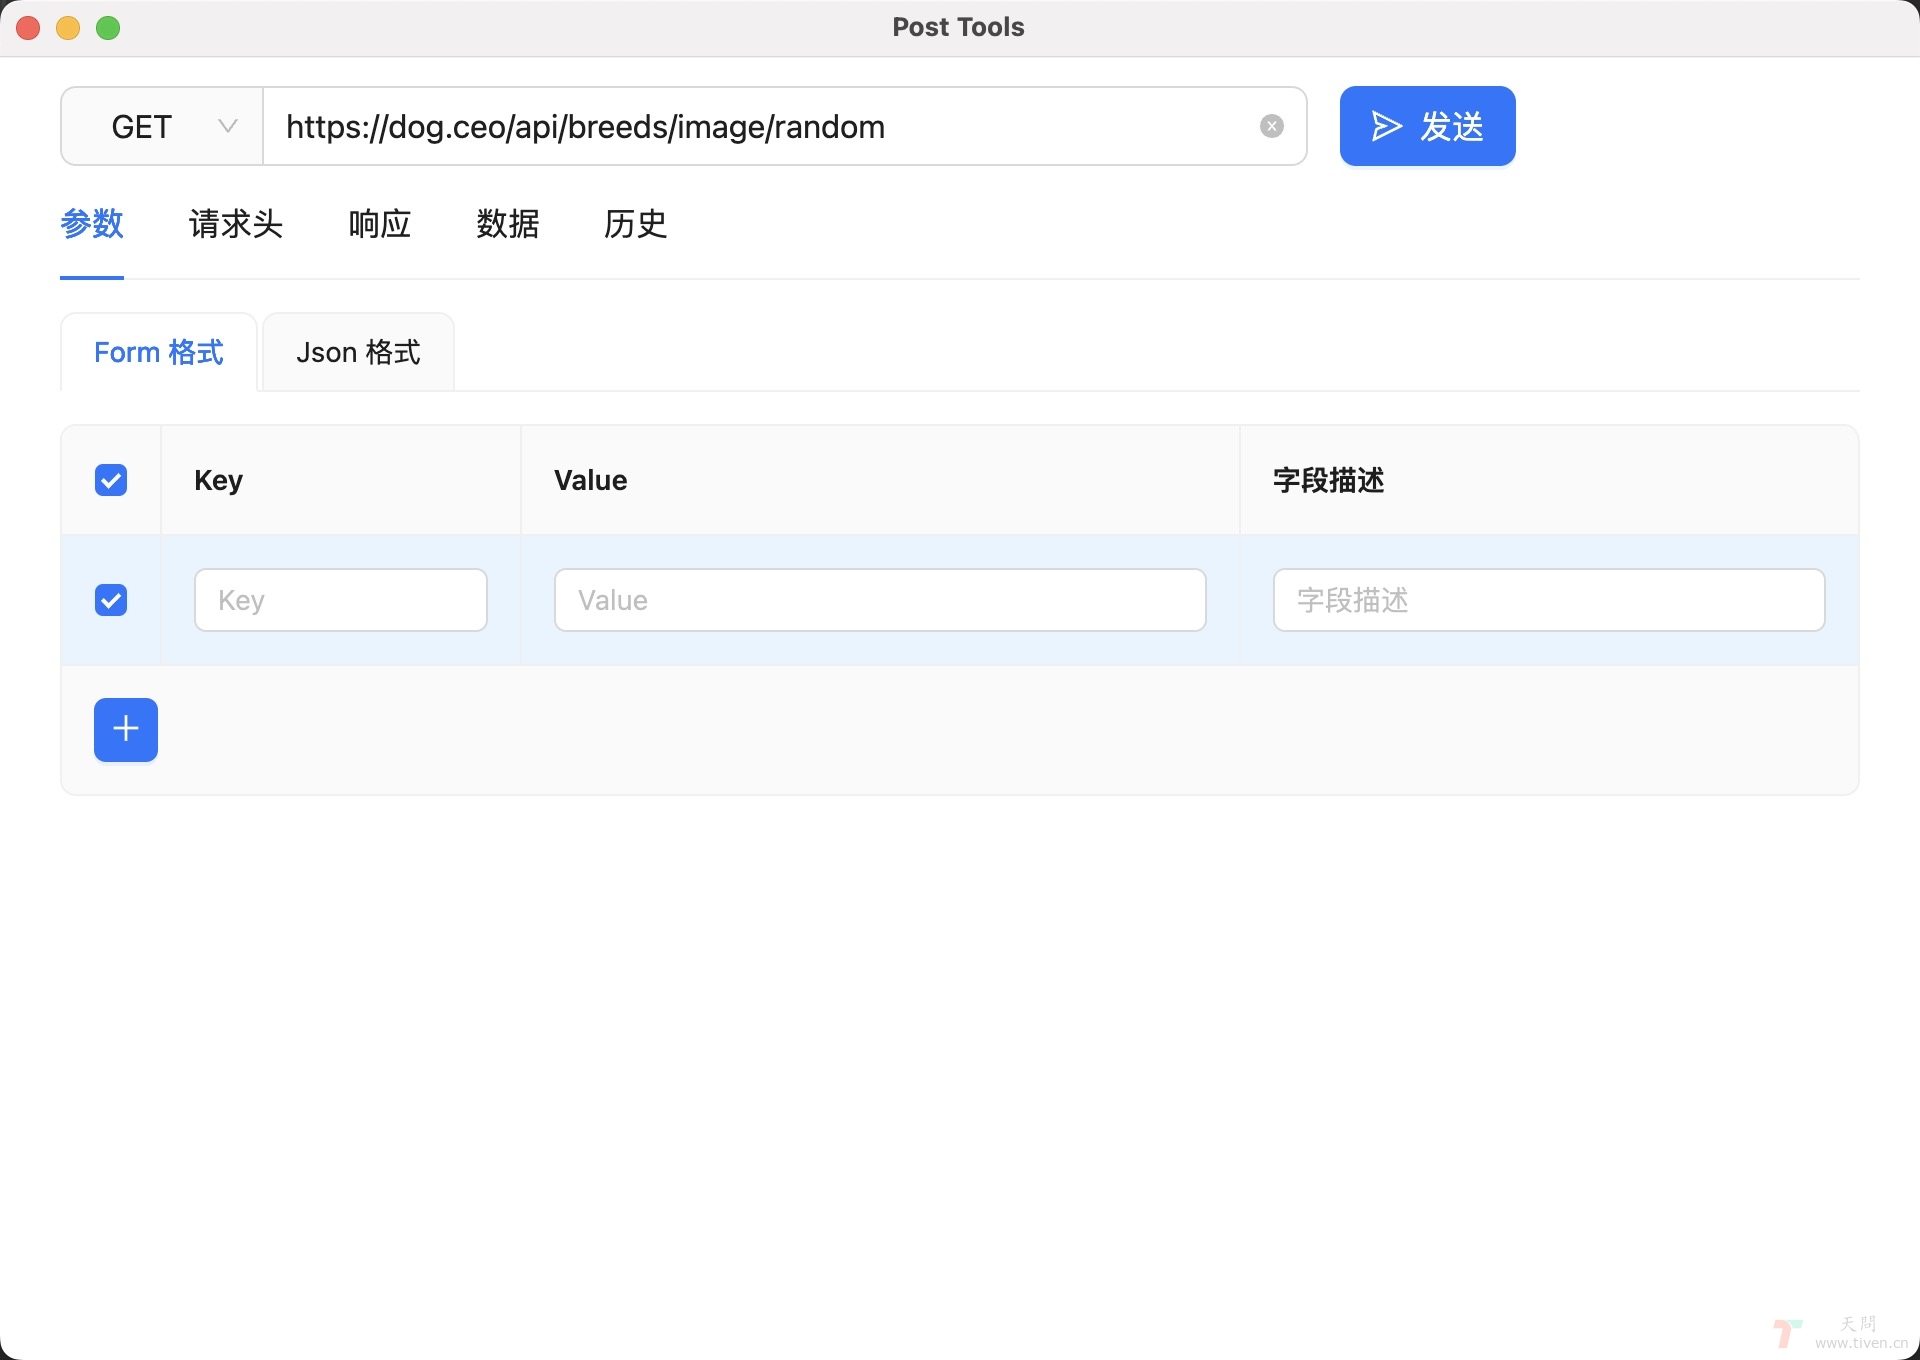
Task: Close the Post Tools window
Action: 28,28
